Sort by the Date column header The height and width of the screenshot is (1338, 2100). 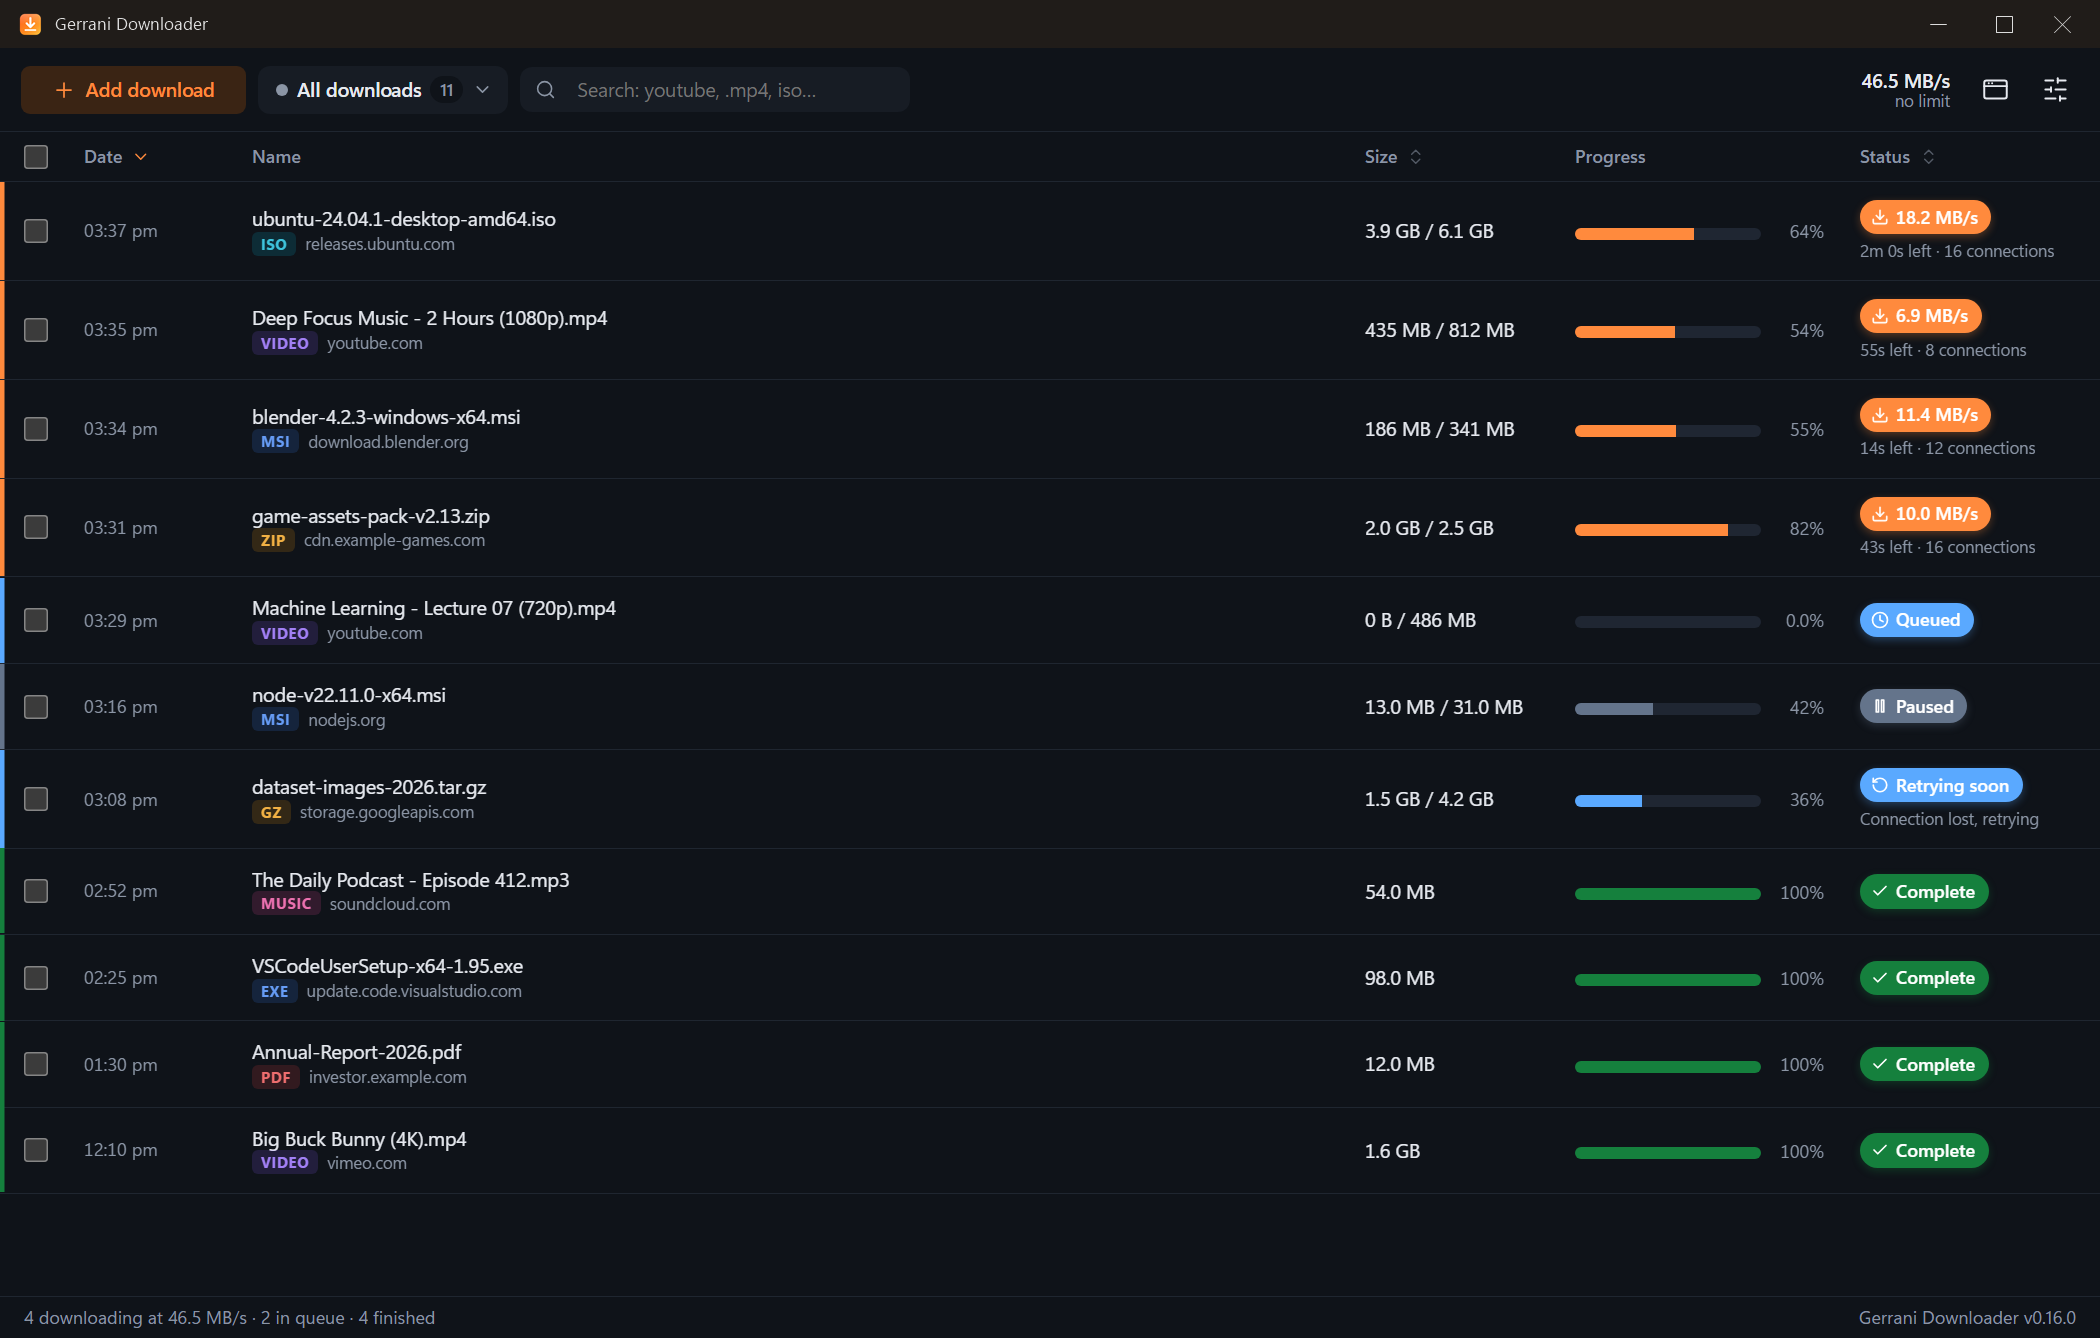click(115, 157)
